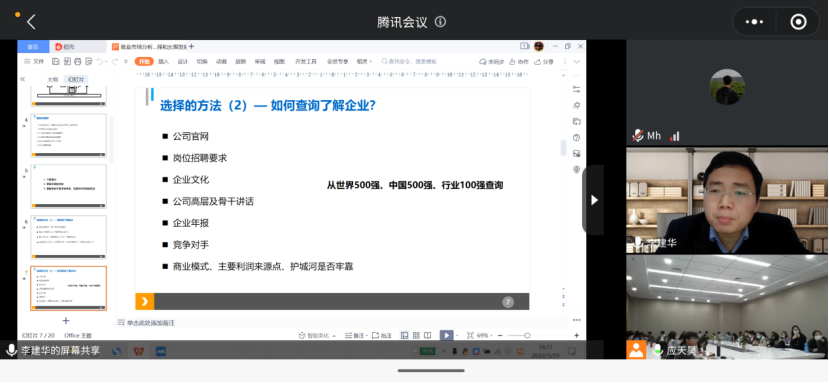Open the 文件 menu
Viewport: 829px width, 383px height.
tap(34, 61)
